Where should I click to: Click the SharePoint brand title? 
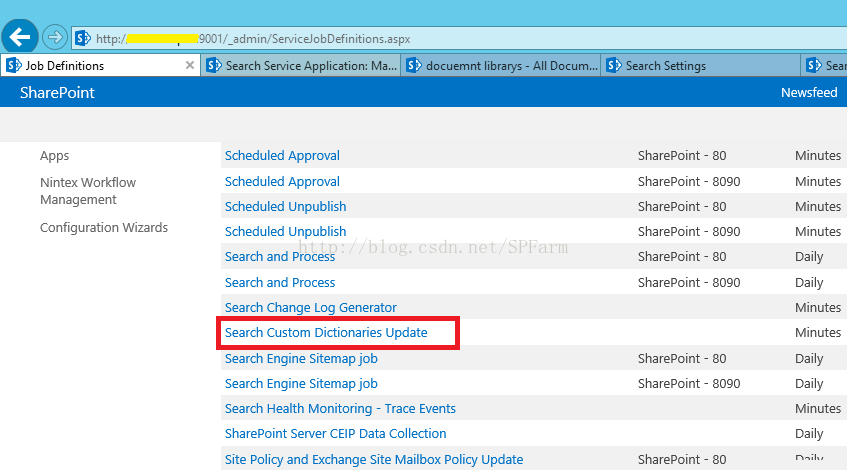coord(57,93)
